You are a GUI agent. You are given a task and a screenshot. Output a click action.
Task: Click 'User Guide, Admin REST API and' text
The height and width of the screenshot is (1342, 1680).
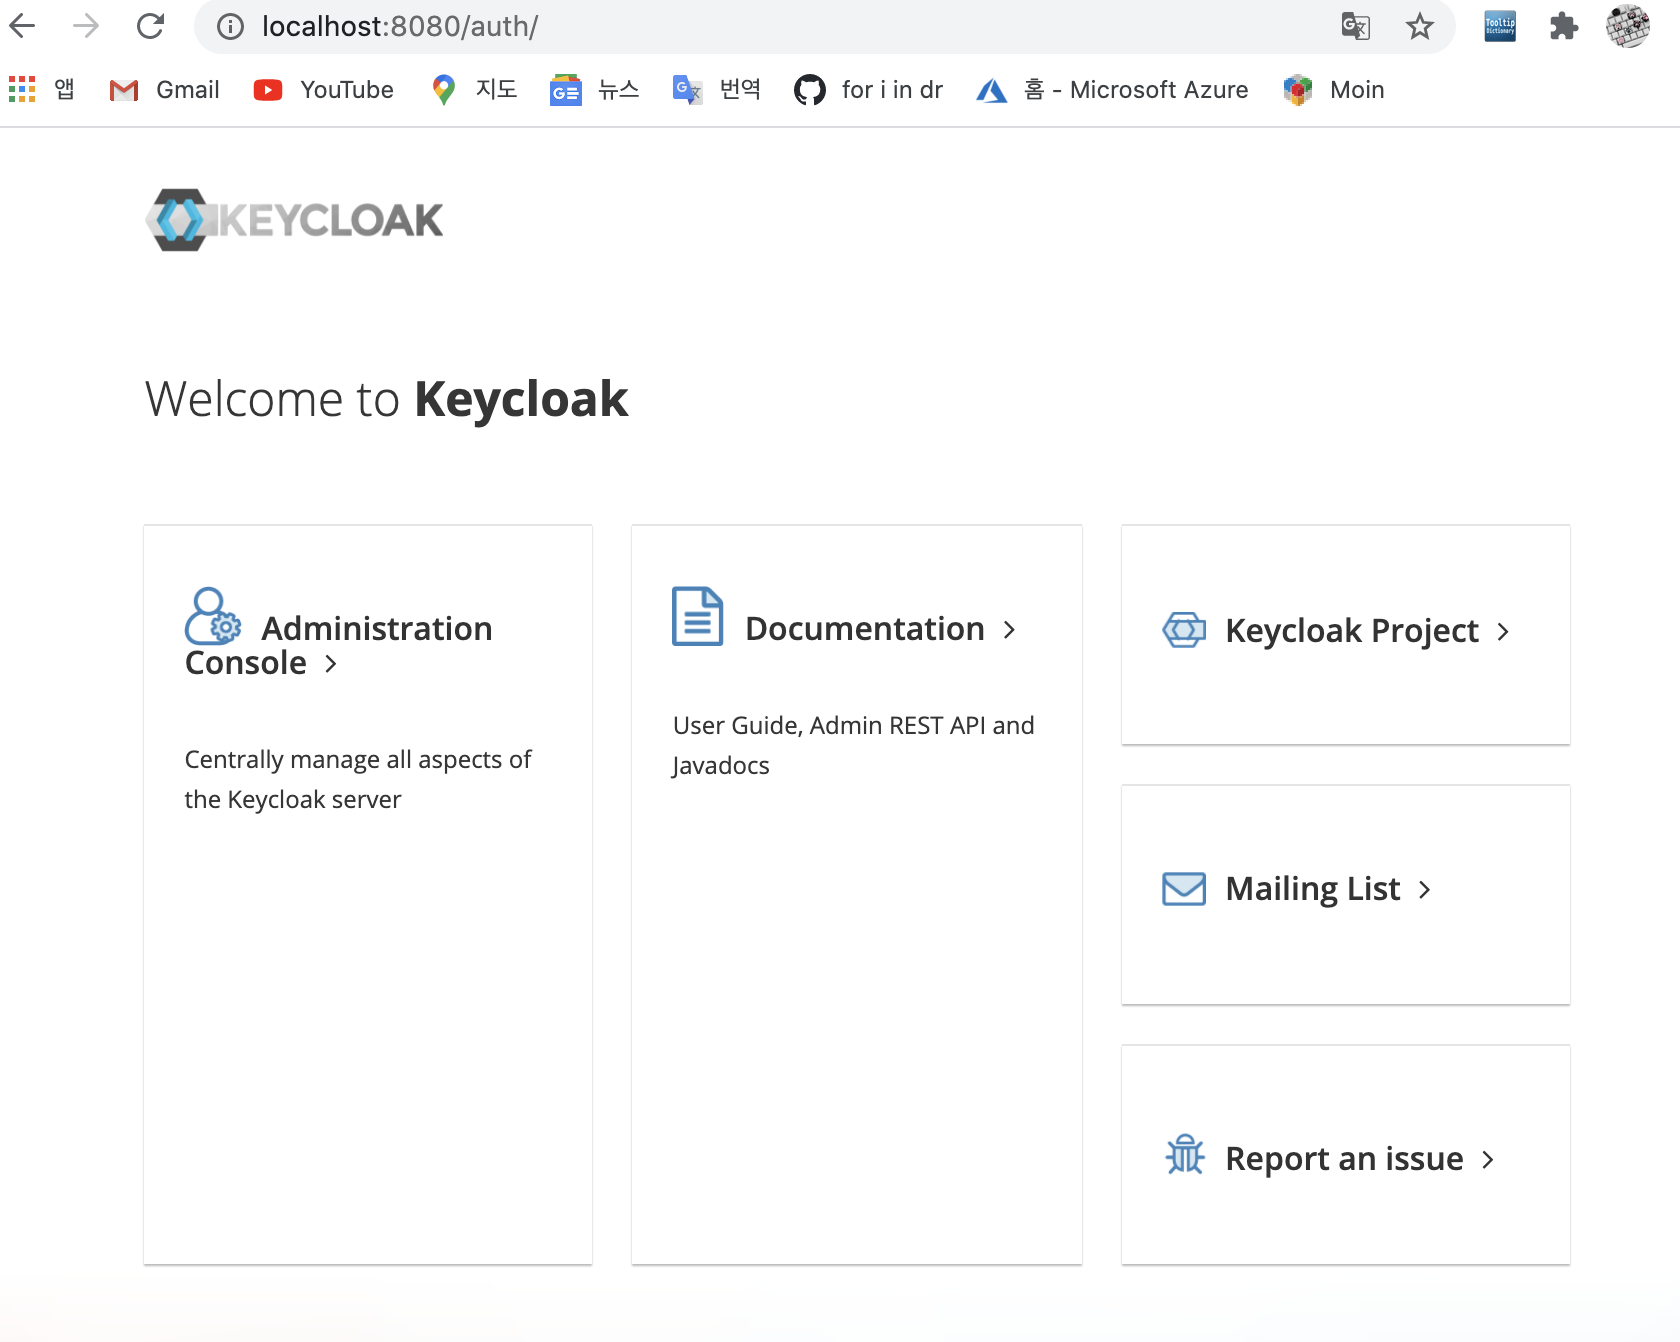(x=854, y=726)
